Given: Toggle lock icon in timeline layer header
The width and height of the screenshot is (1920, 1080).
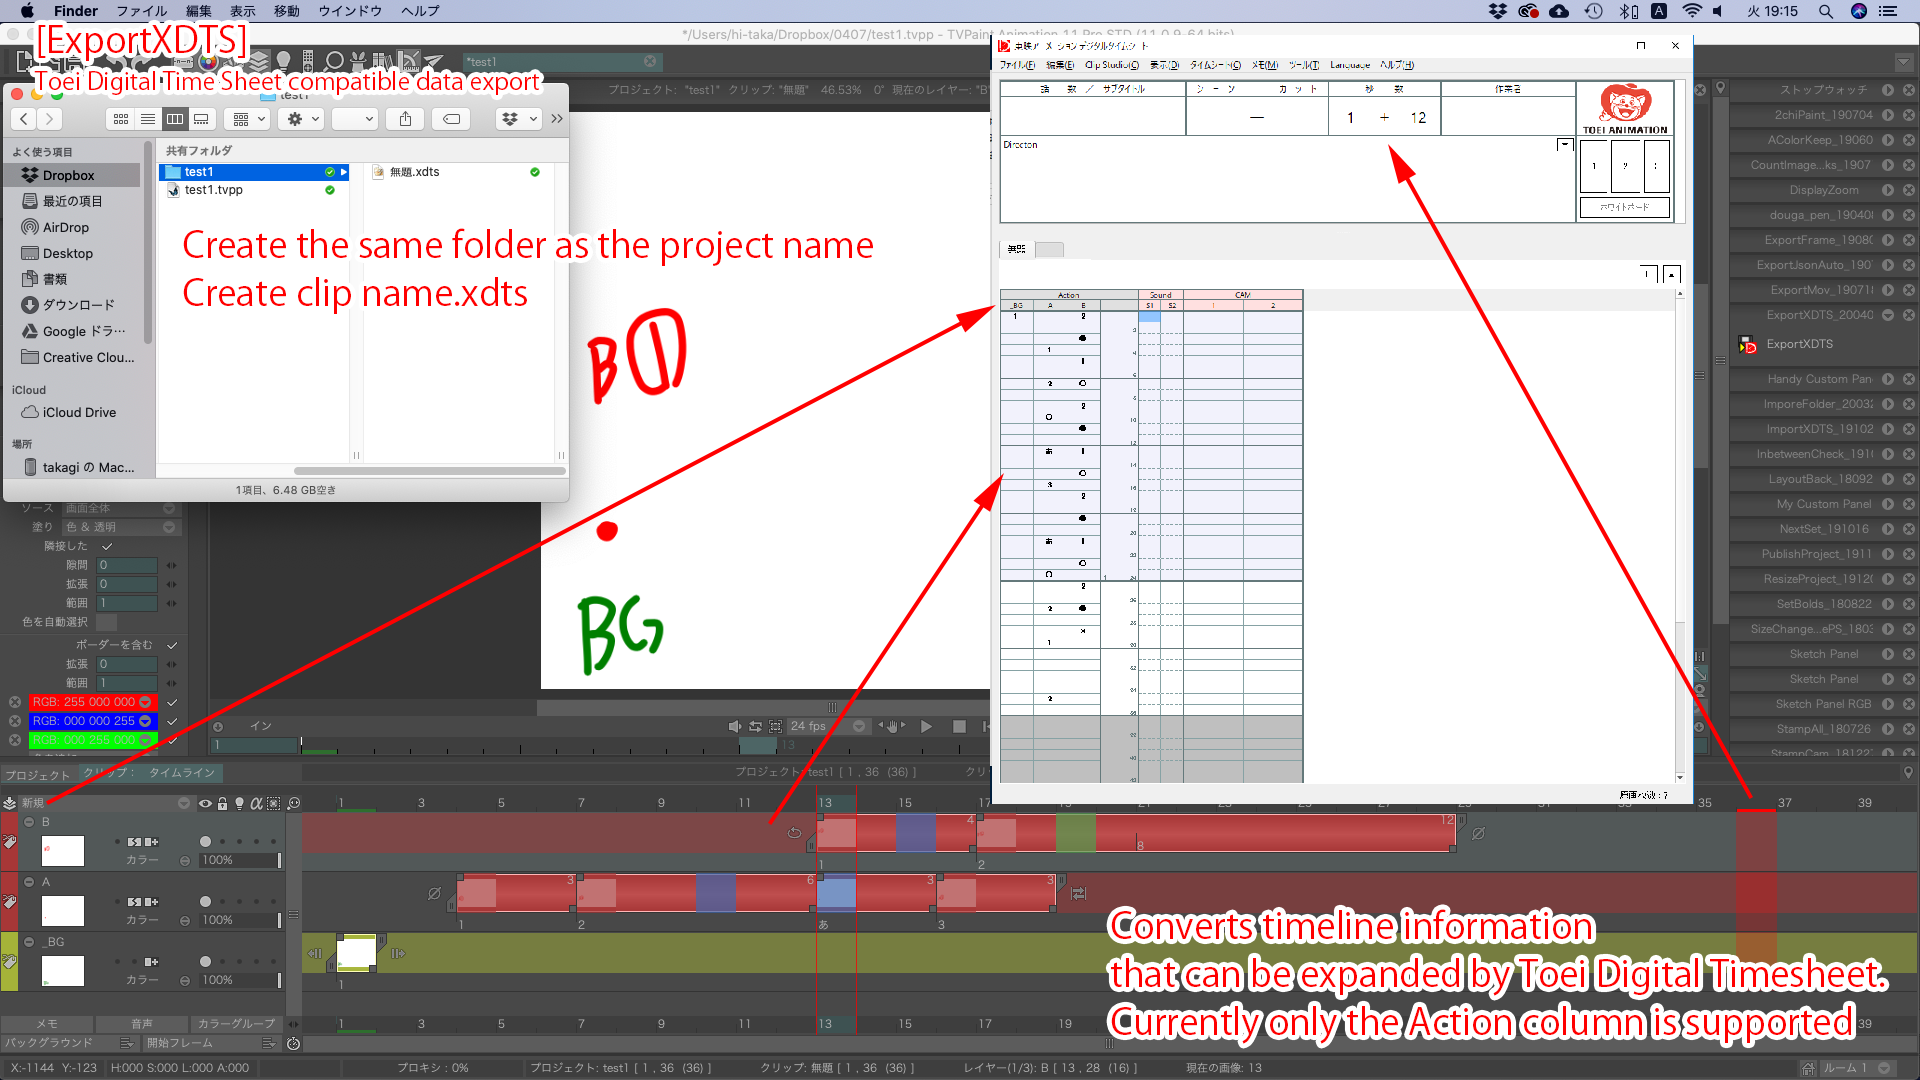Looking at the screenshot, I should click(x=223, y=803).
